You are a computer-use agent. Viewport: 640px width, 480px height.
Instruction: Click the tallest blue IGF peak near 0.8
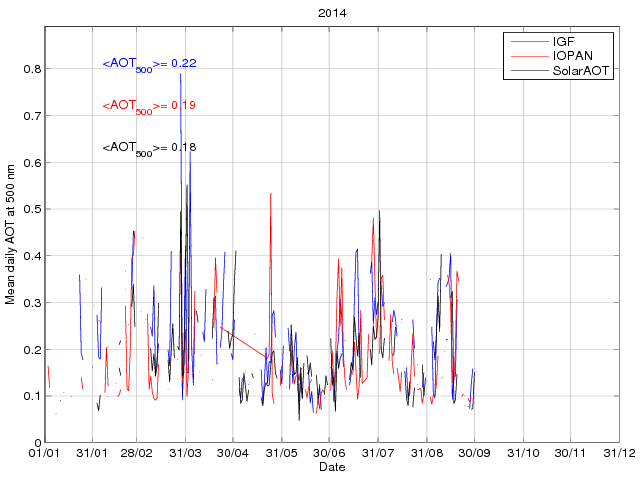[x=181, y=76]
